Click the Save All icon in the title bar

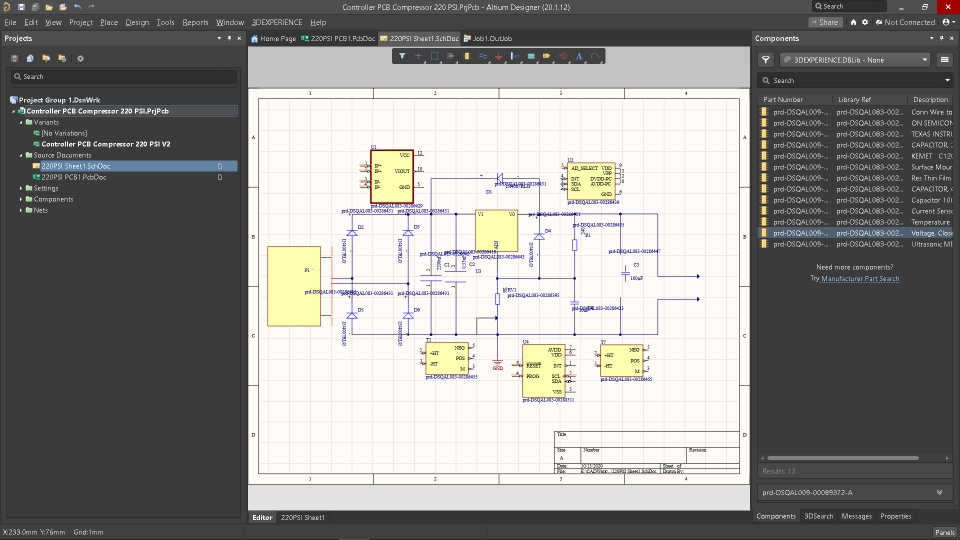point(35,7)
